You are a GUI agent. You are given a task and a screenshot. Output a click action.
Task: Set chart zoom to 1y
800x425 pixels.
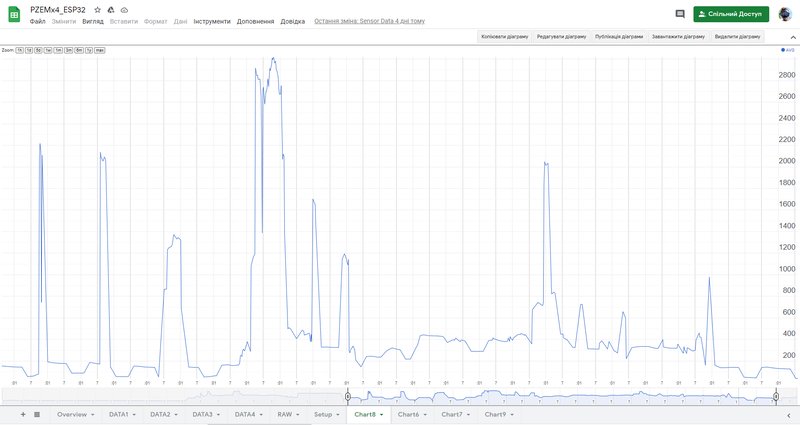tap(89, 51)
